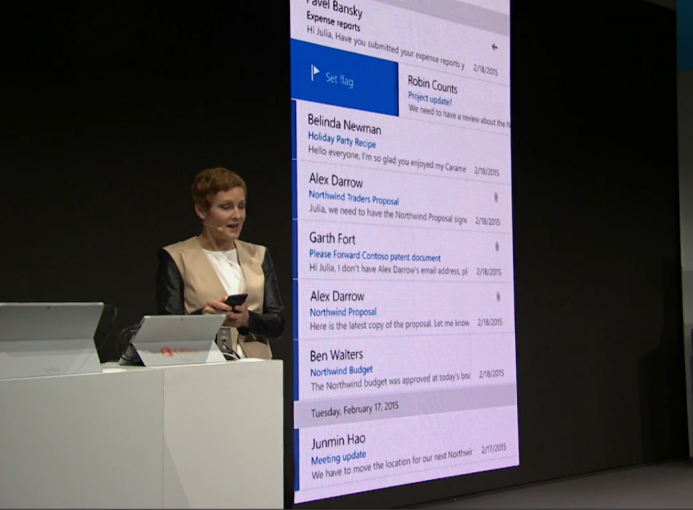
Task: Click the flag icon beside Set flag
Action: coord(315,73)
